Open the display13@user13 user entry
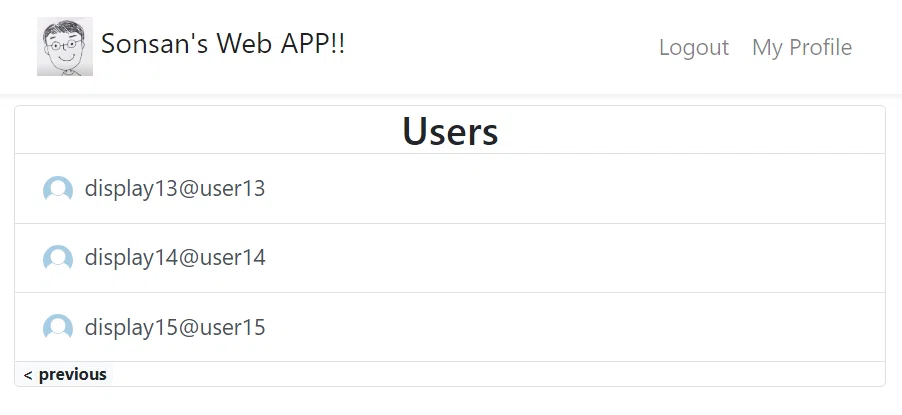The height and width of the screenshot is (415, 902). [175, 189]
